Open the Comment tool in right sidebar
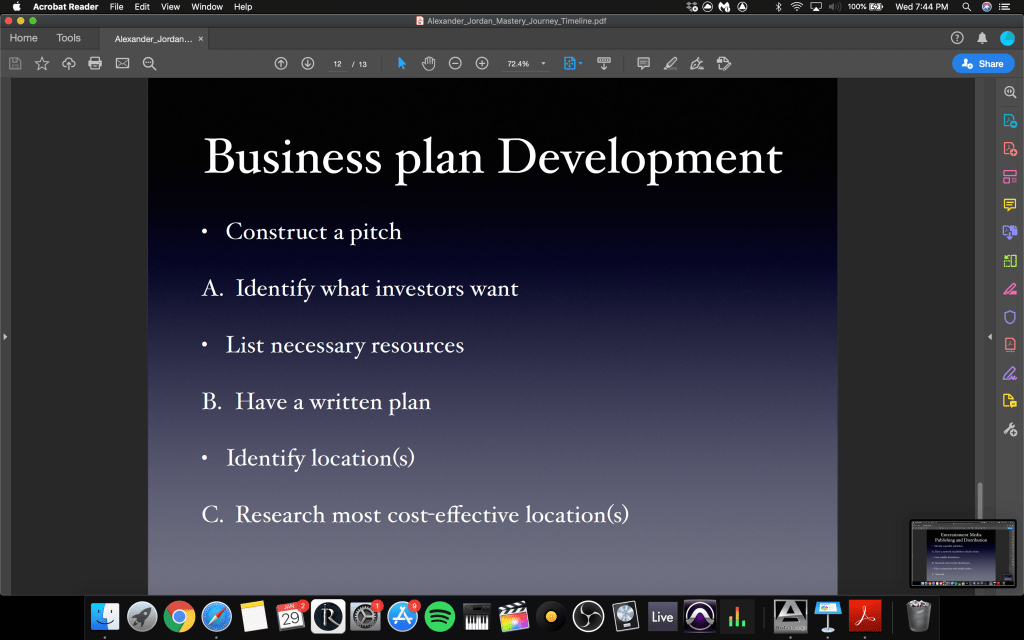The width and height of the screenshot is (1024, 640). pyautogui.click(x=1010, y=205)
